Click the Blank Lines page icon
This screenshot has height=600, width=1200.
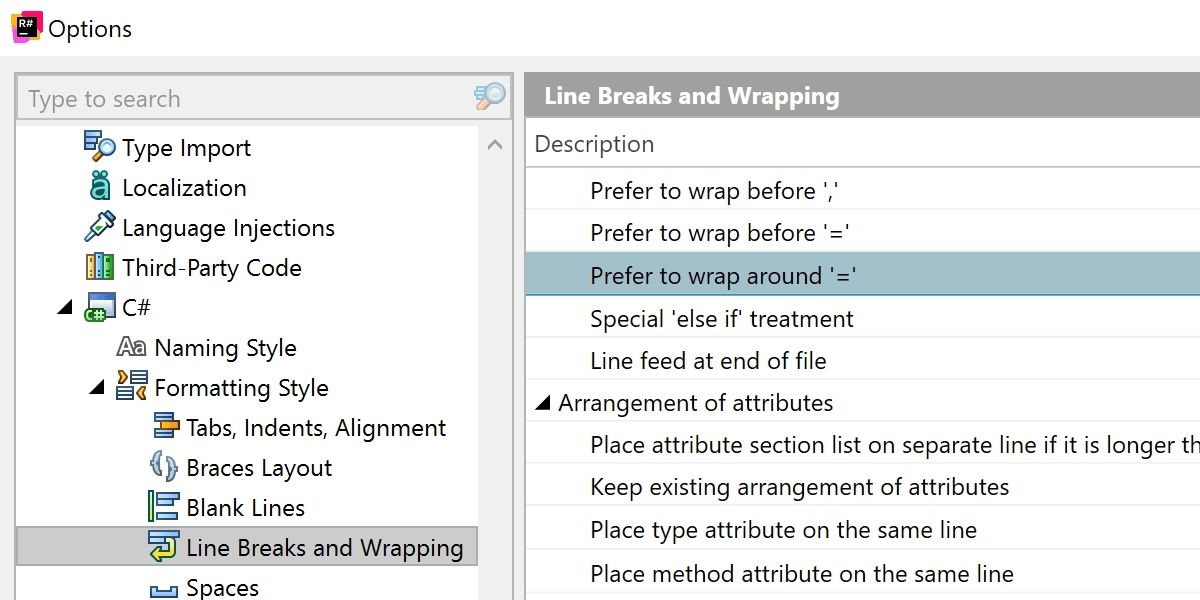[x=165, y=507]
